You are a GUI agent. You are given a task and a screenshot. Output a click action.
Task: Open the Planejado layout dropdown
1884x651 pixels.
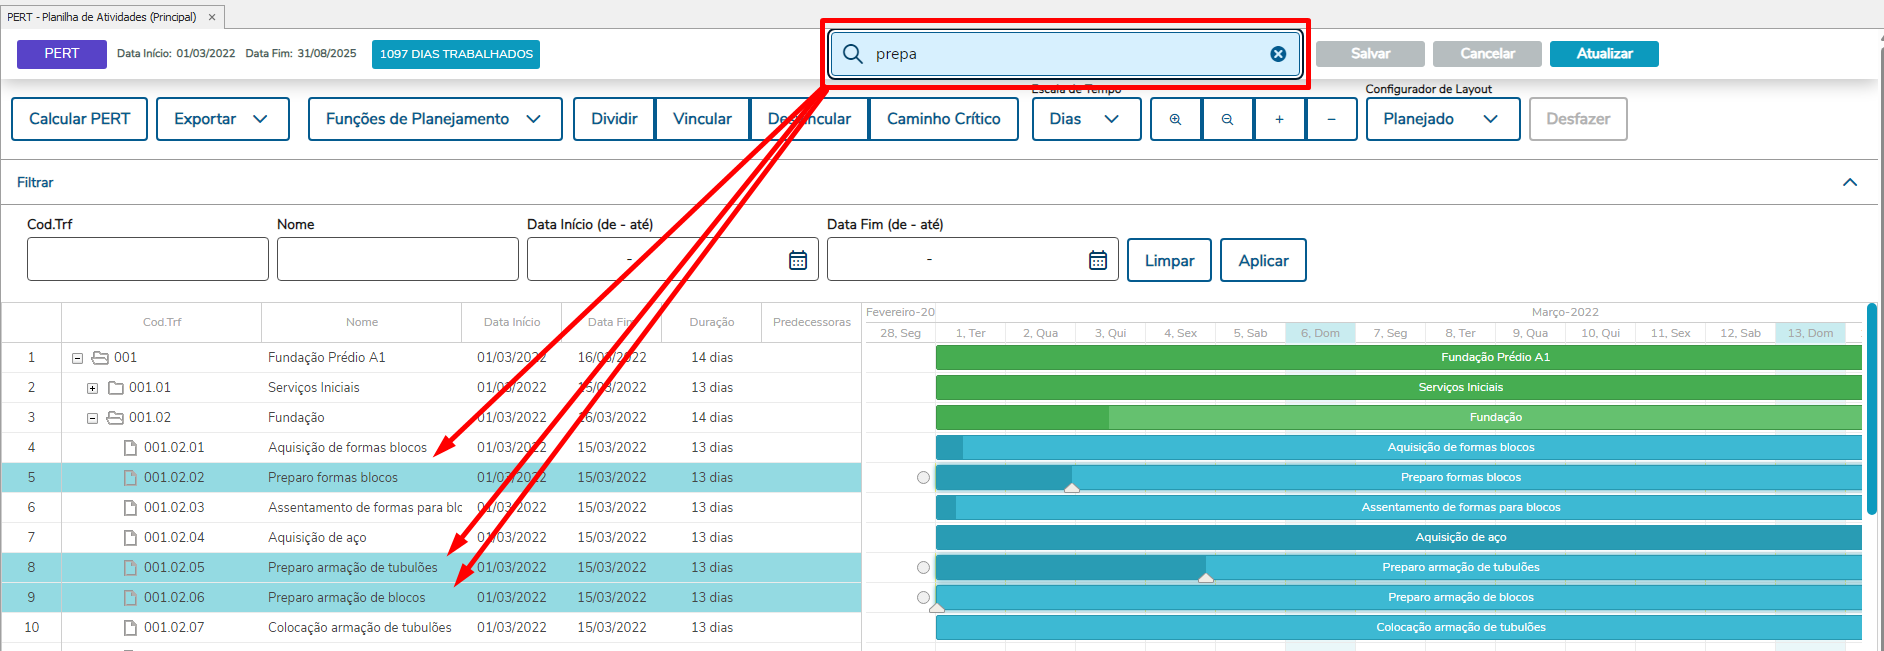tap(1443, 119)
